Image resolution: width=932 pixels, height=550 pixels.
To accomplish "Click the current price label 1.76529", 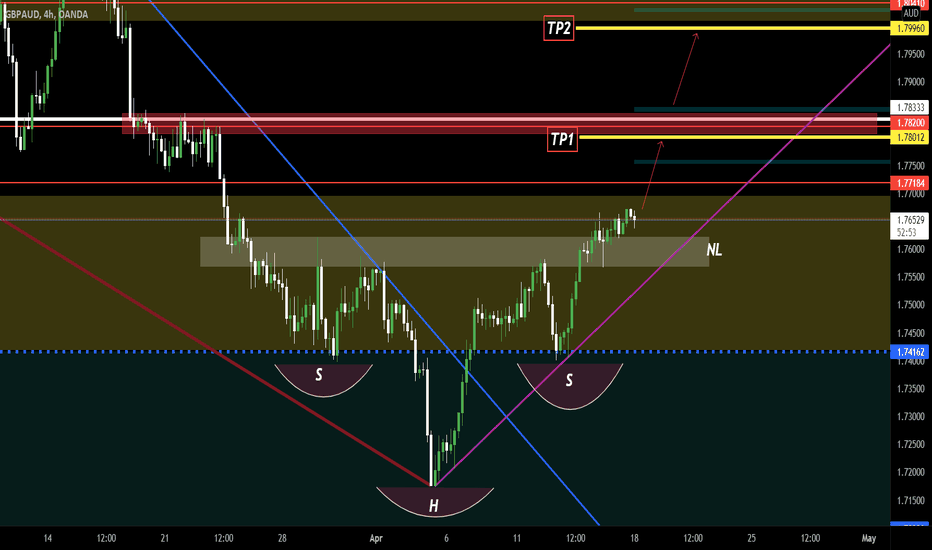I will (909, 220).
